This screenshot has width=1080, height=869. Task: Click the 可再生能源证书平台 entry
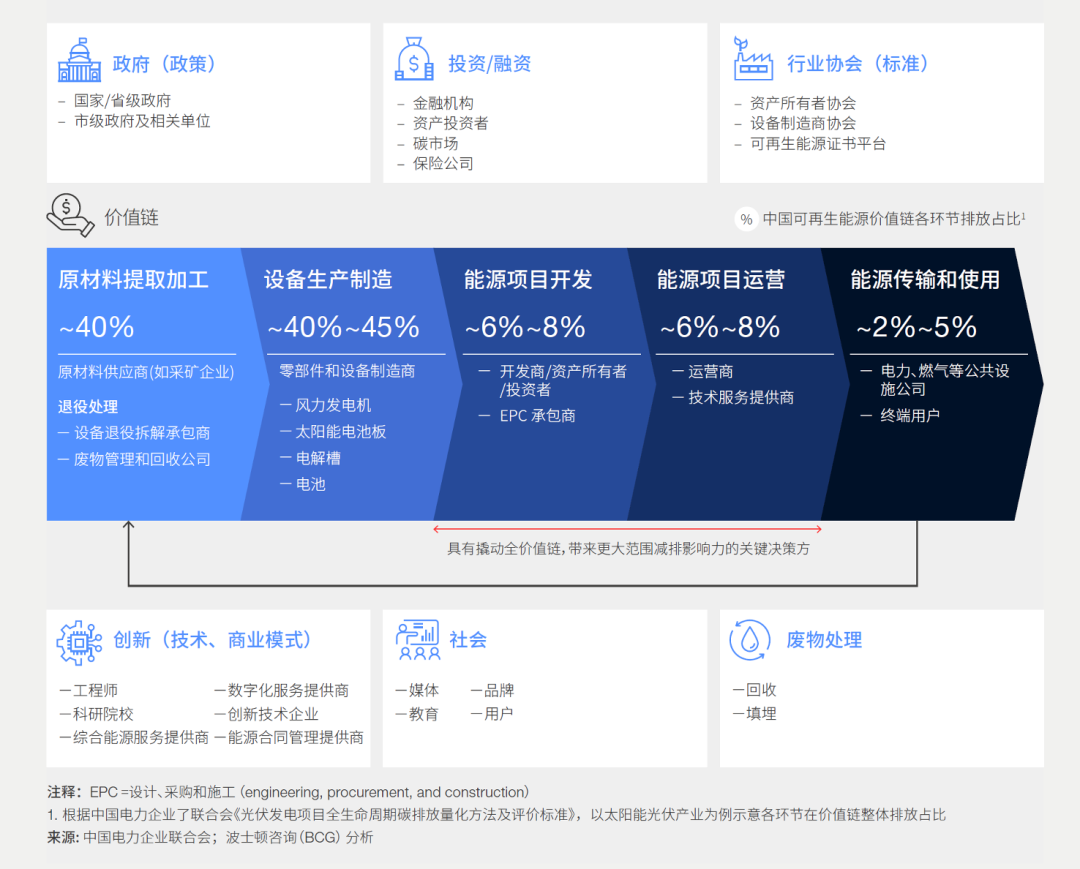coord(817,143)
